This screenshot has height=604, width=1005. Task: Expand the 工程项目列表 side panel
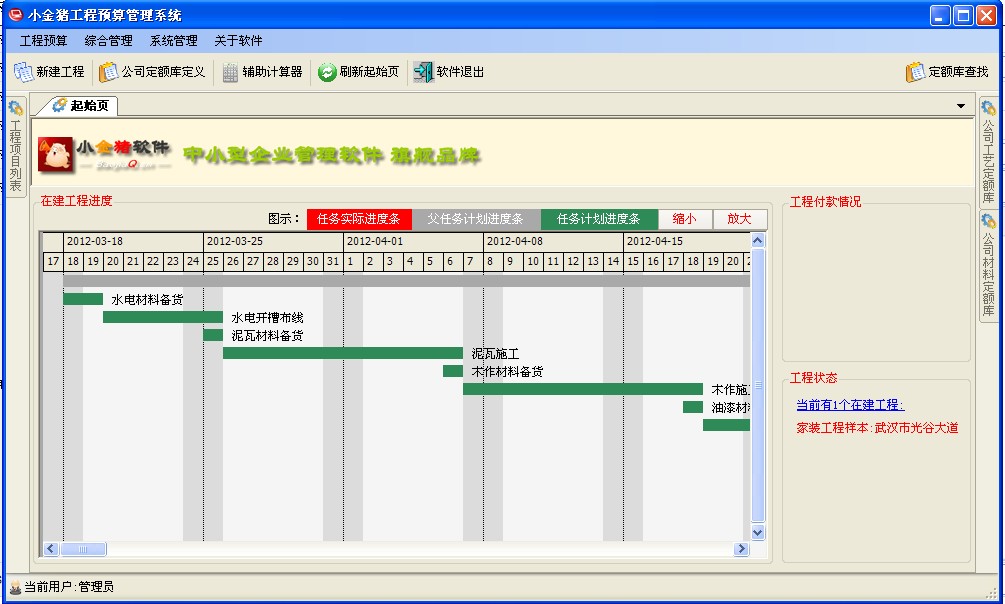coord(15,147)
